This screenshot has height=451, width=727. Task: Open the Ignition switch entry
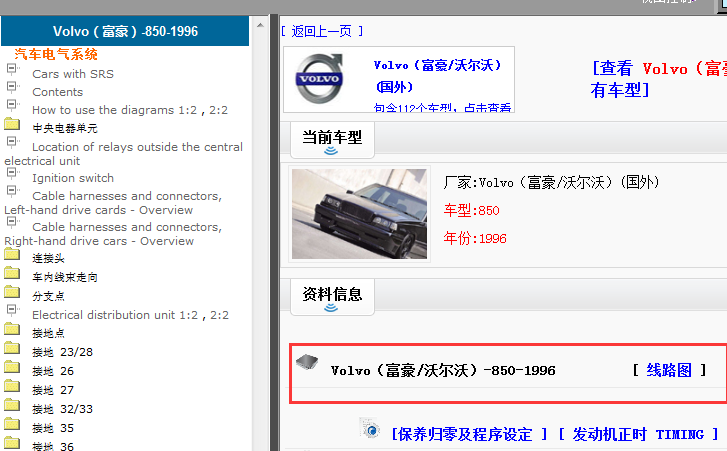[x=73, y=178]
